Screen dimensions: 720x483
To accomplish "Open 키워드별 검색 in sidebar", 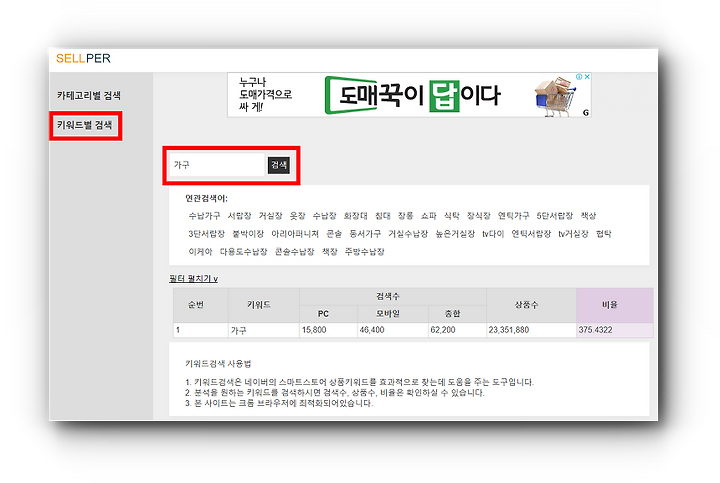I will click(x=84, y=125).
